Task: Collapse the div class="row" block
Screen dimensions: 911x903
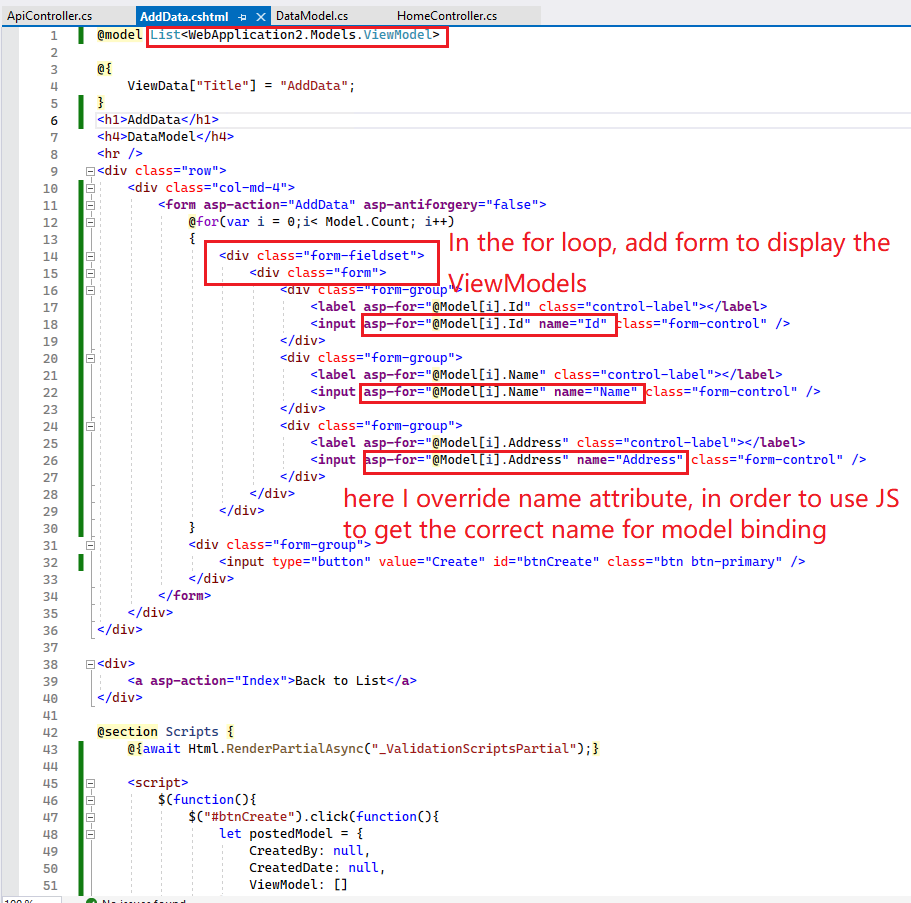Action: 91,171
